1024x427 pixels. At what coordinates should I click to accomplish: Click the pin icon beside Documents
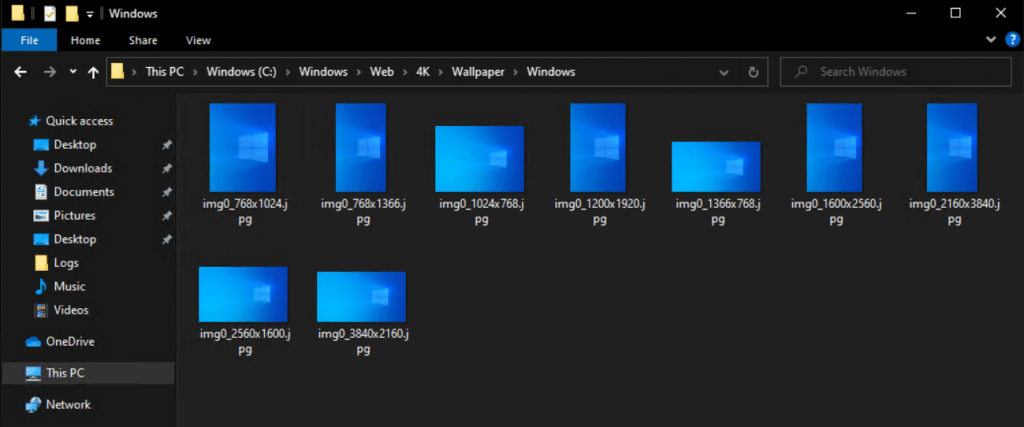[167, 192]
